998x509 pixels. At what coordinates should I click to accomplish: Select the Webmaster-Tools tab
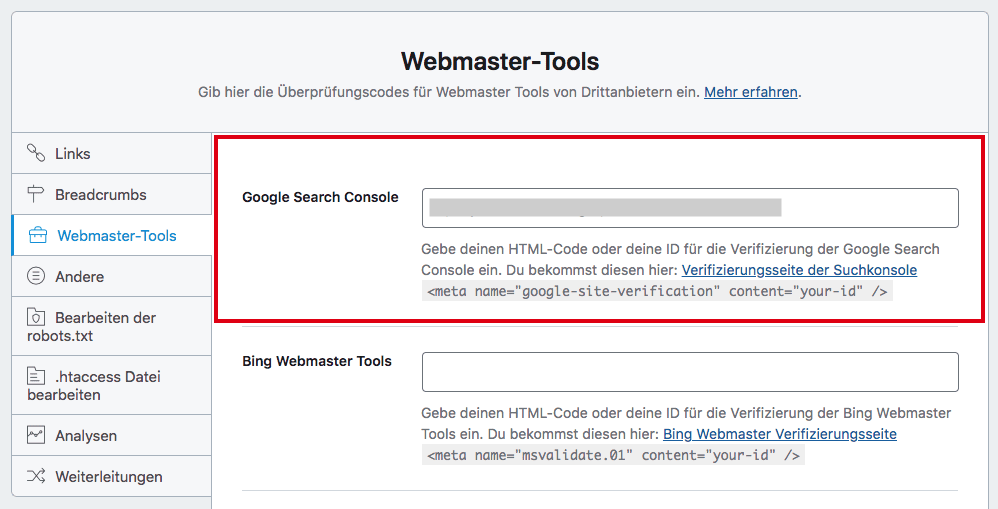pos(111,235)
